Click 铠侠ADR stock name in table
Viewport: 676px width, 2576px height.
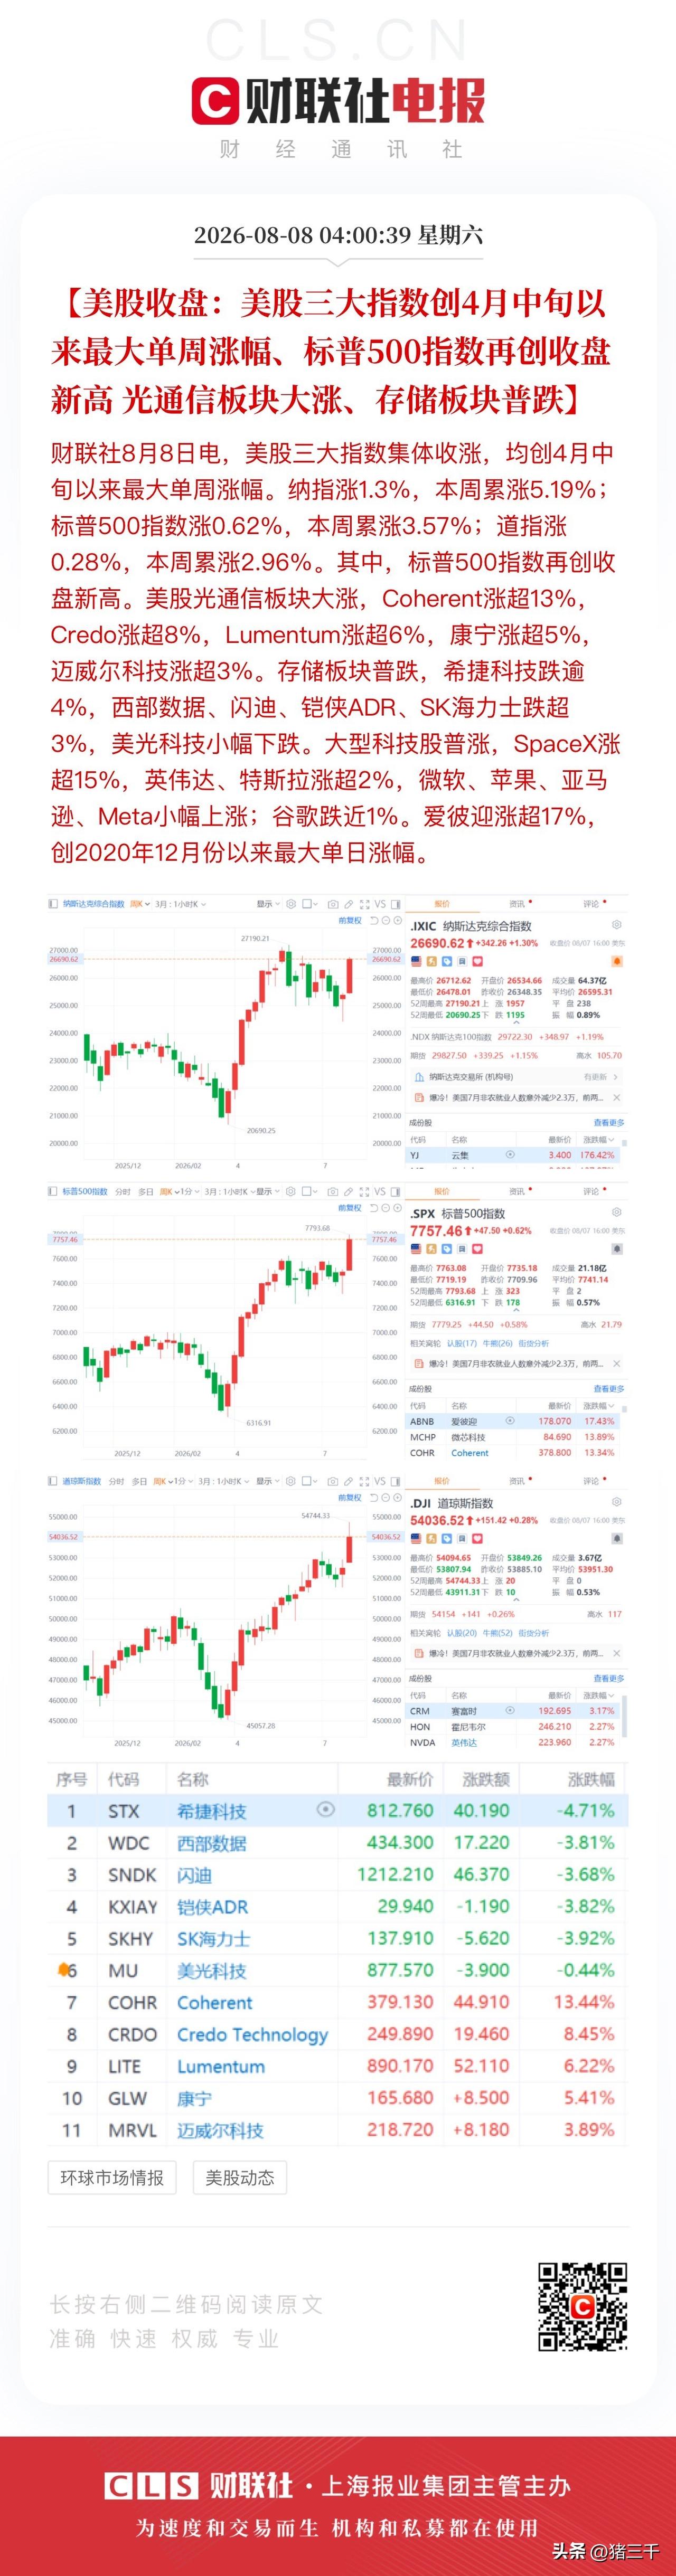[212, 1907]
